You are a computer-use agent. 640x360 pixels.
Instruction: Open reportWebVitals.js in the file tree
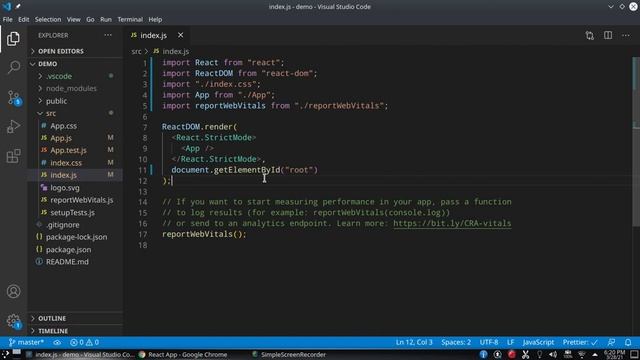76,200
